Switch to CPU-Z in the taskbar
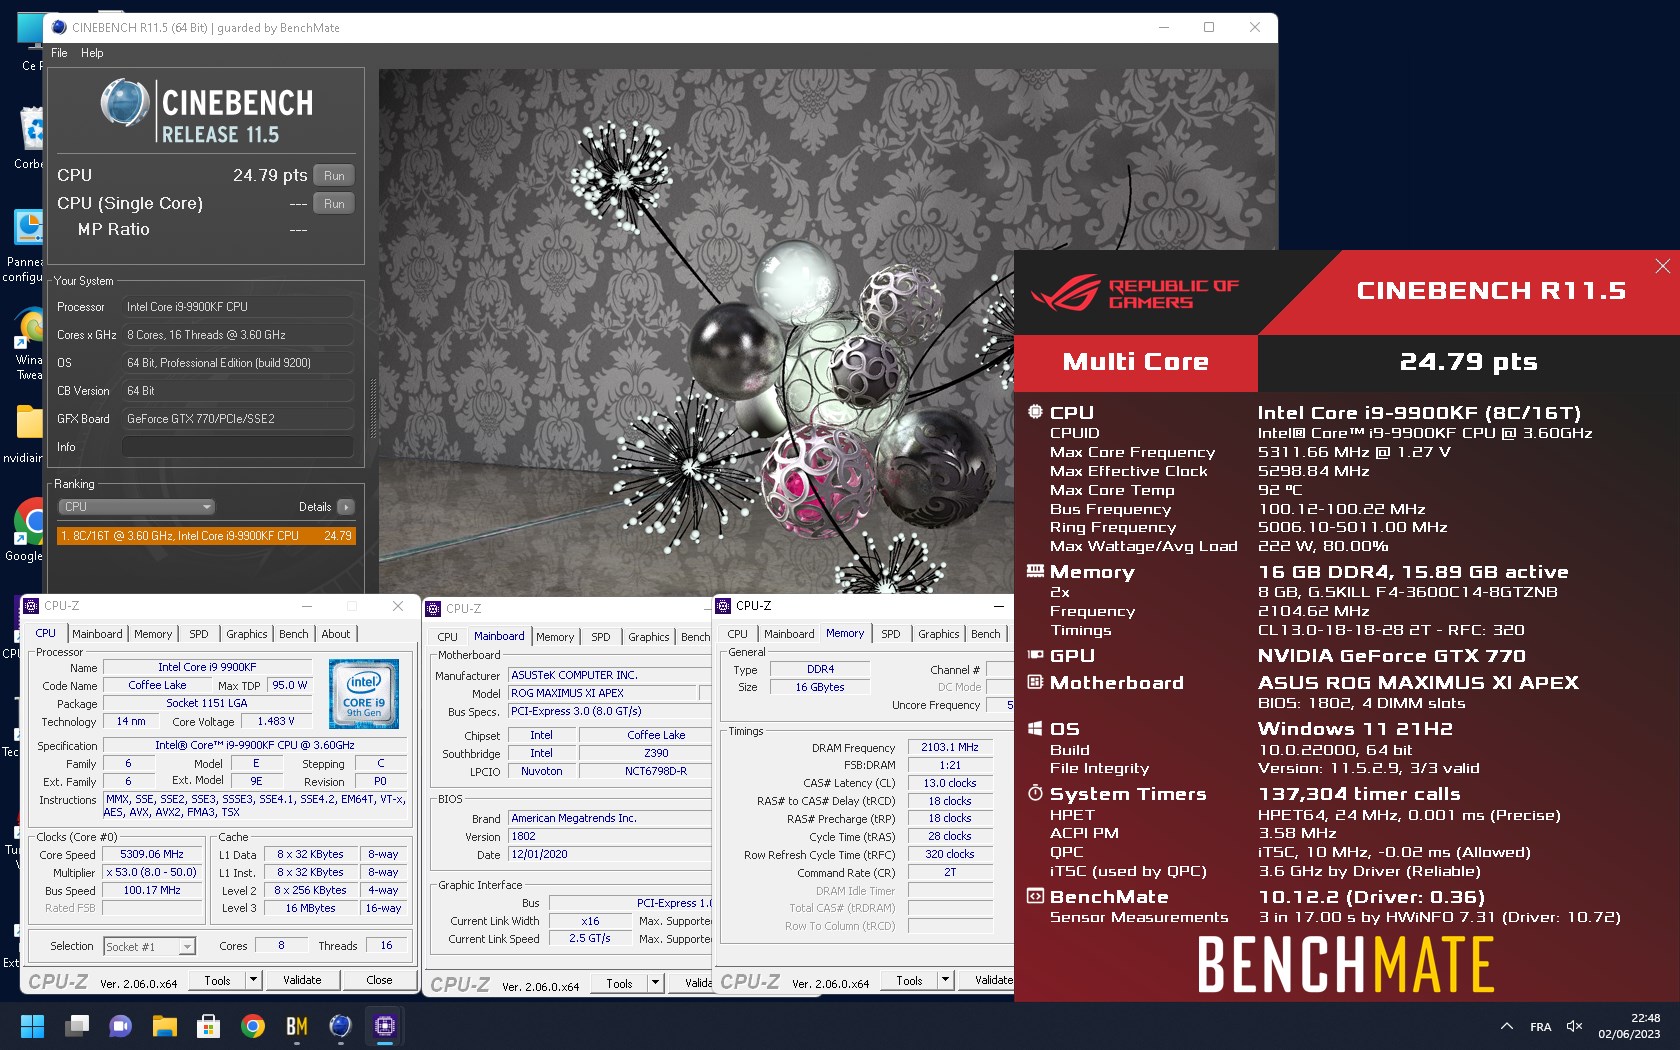Image resolution: width=1680 pixels, height=1050 pixels. coord(385,1026)
